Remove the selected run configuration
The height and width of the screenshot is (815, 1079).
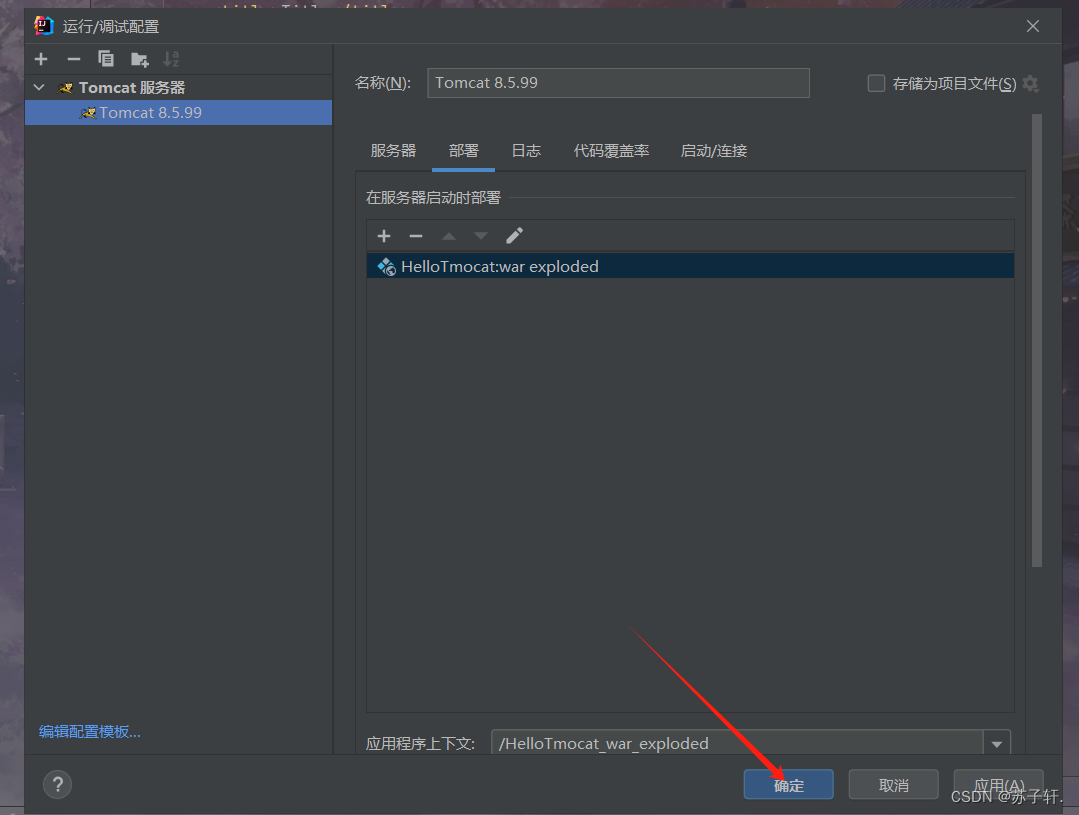click(74, 59)
